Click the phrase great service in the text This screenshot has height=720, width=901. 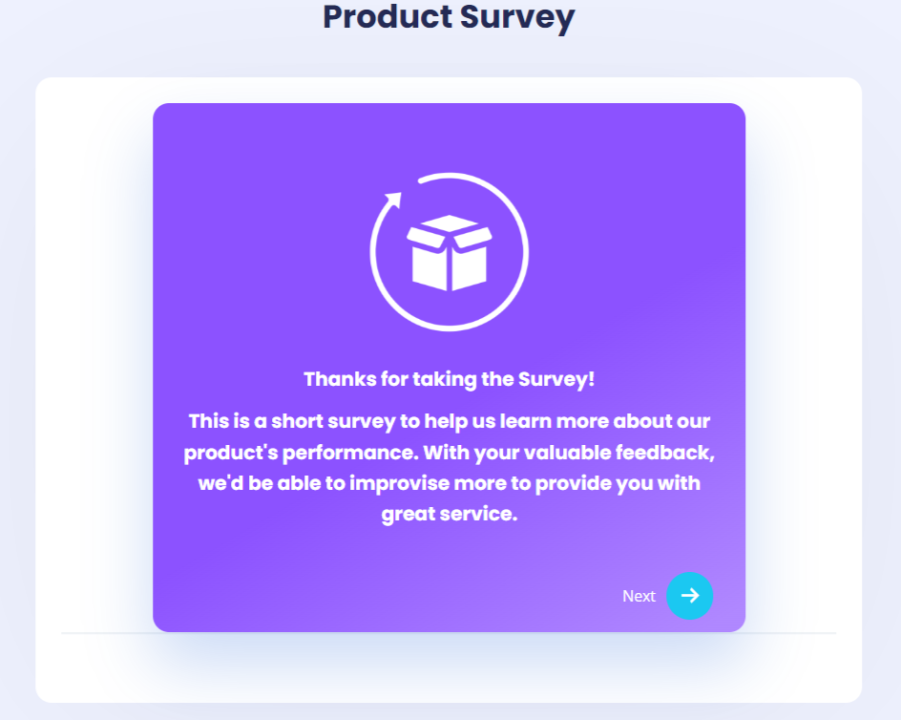(449, 514)
